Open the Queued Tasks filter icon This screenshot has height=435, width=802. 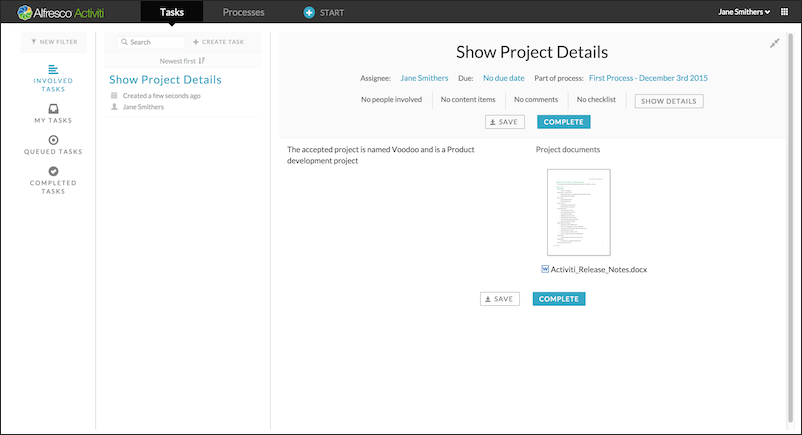54,140
